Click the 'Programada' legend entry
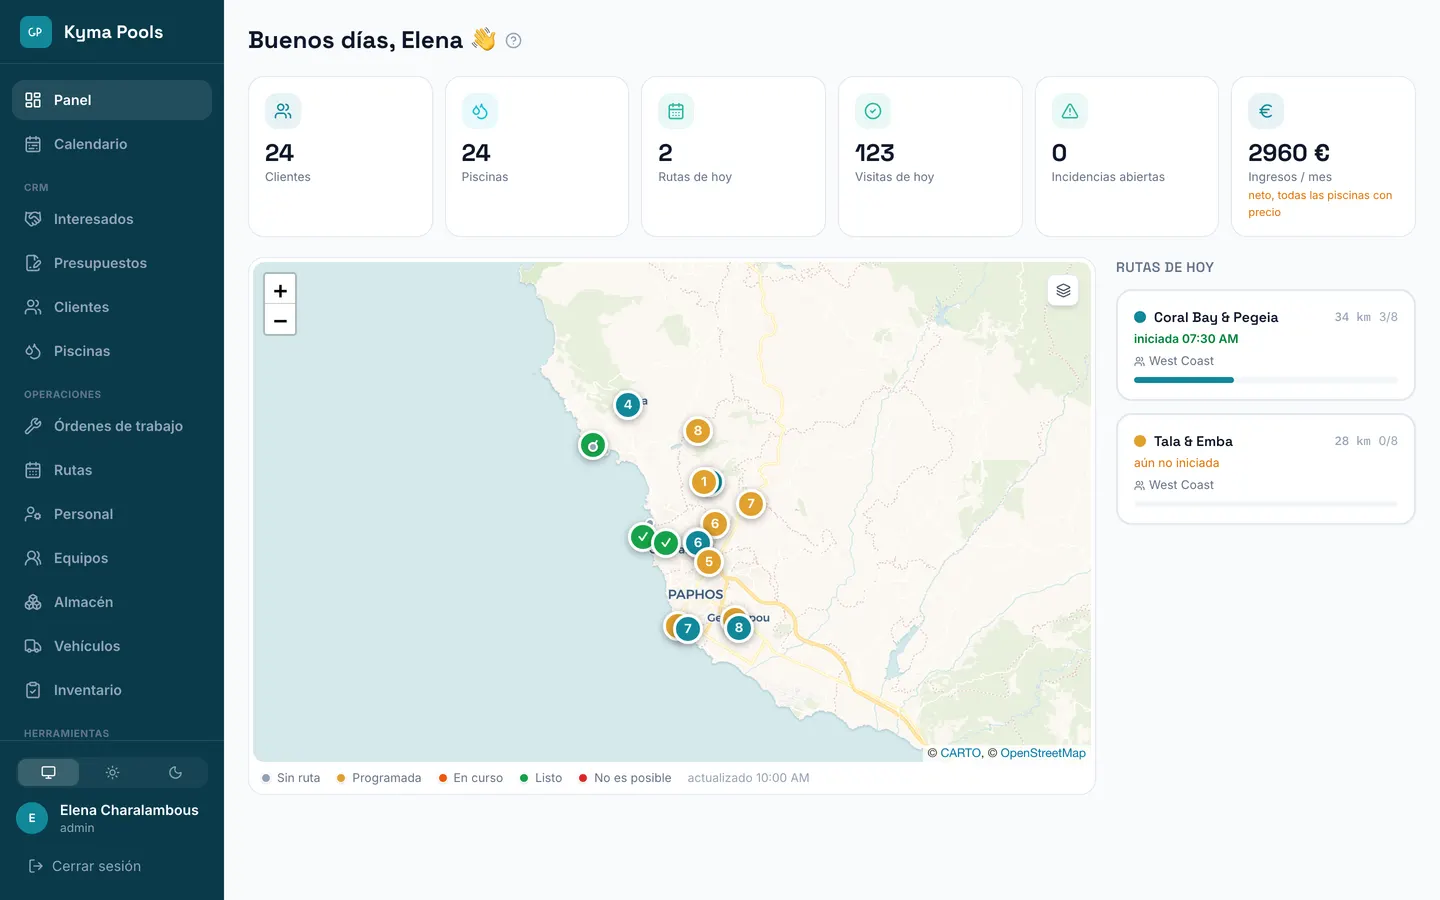 379,778
